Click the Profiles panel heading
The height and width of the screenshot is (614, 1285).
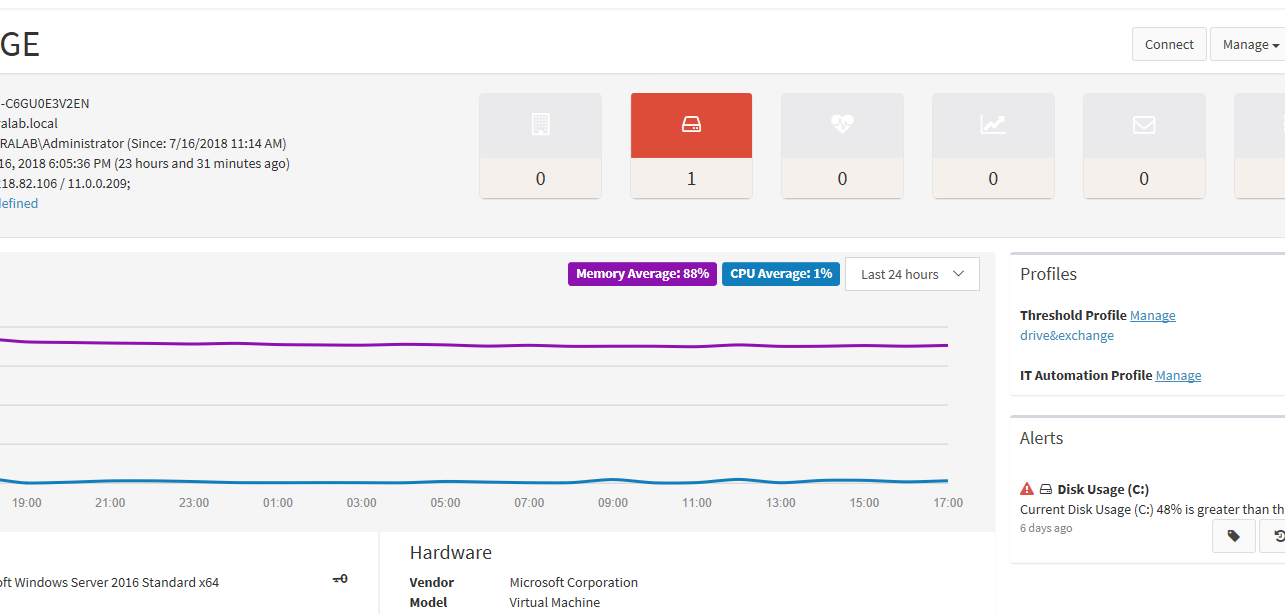pyautogui.click(x=1048, y=274)
